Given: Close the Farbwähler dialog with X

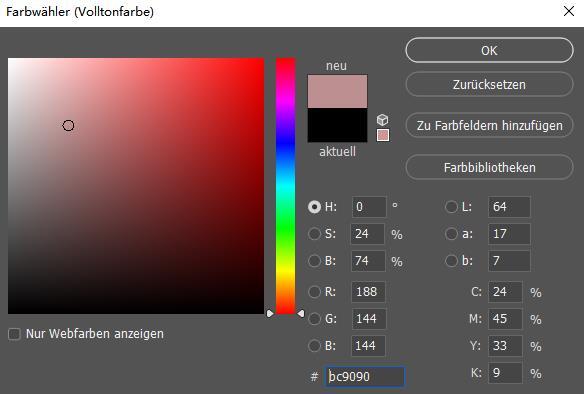Looking at the screenshot, I should tap(569, 11).
